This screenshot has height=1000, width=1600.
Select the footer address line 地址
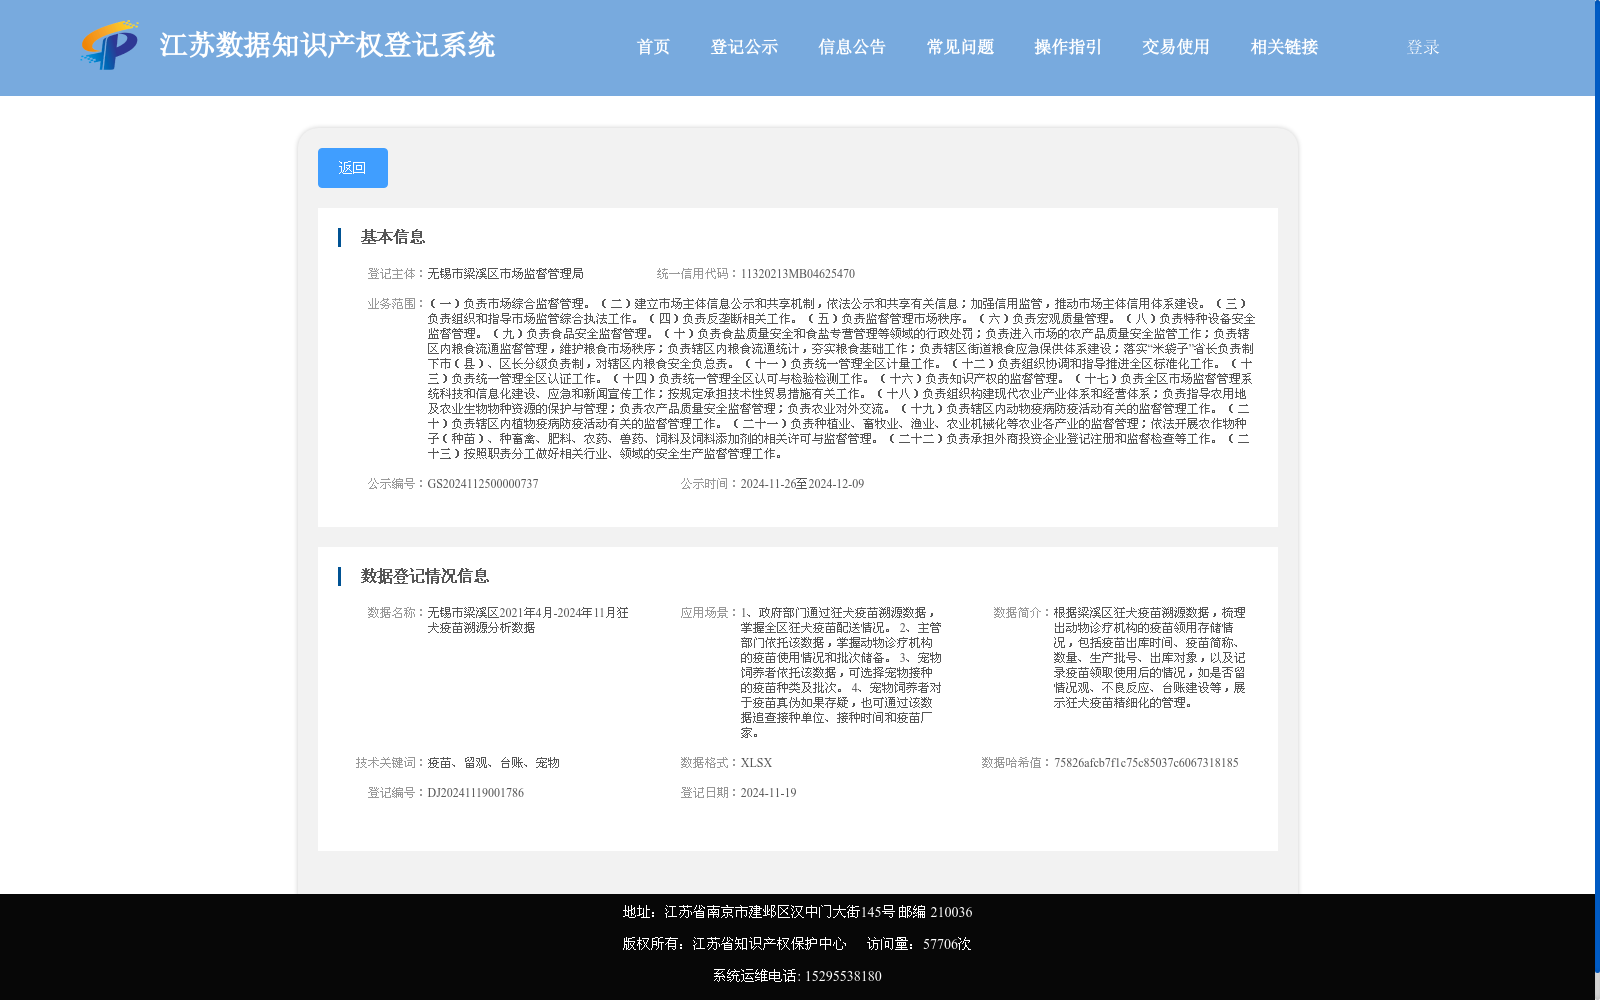coord(797,912)
